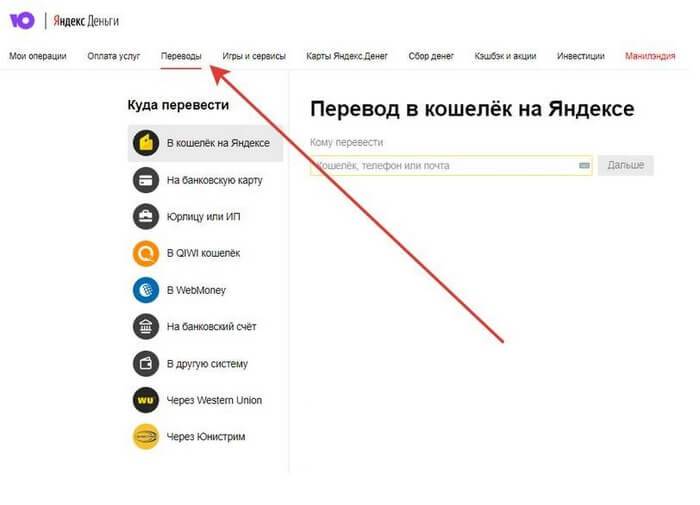This screenshot has height=505, width=700.
Task: Click the Яндекс Деньги logo
Action: pyautogui.click(x=83, y=21)
